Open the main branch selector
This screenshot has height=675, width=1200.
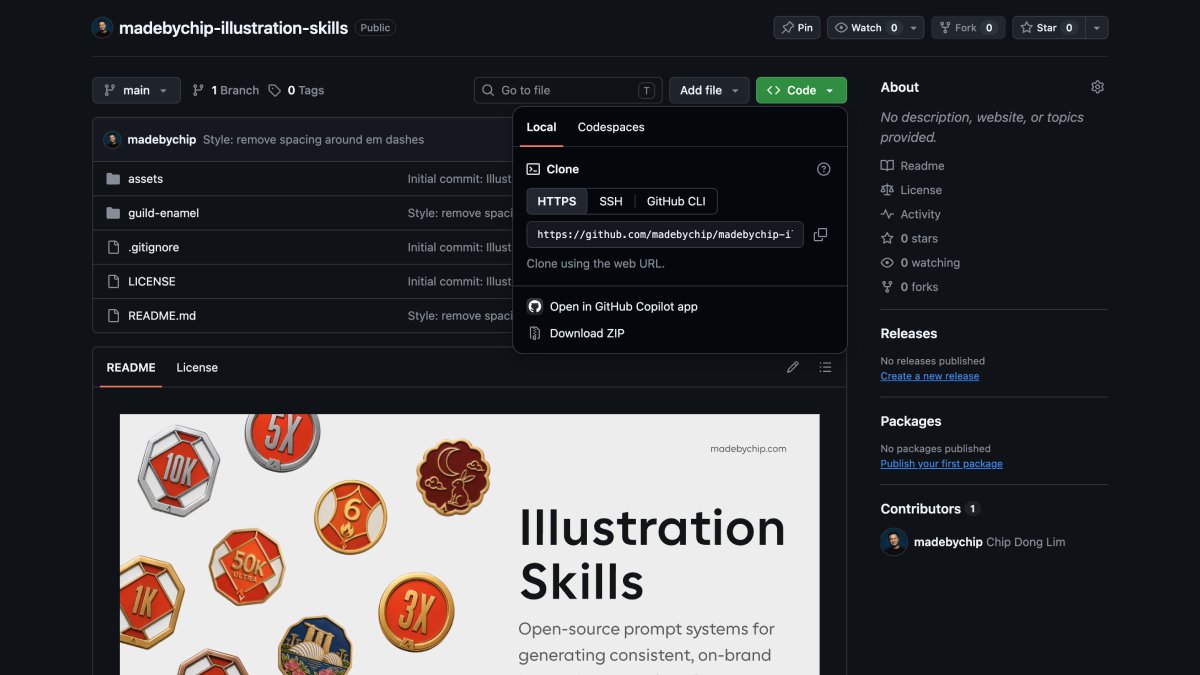click(136, 90)
